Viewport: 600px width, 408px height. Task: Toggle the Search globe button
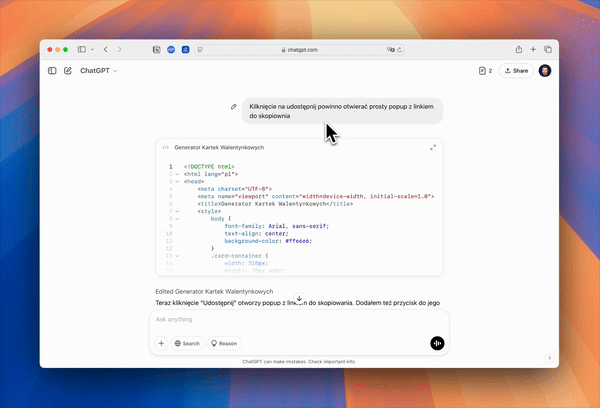tap(188, 343)
